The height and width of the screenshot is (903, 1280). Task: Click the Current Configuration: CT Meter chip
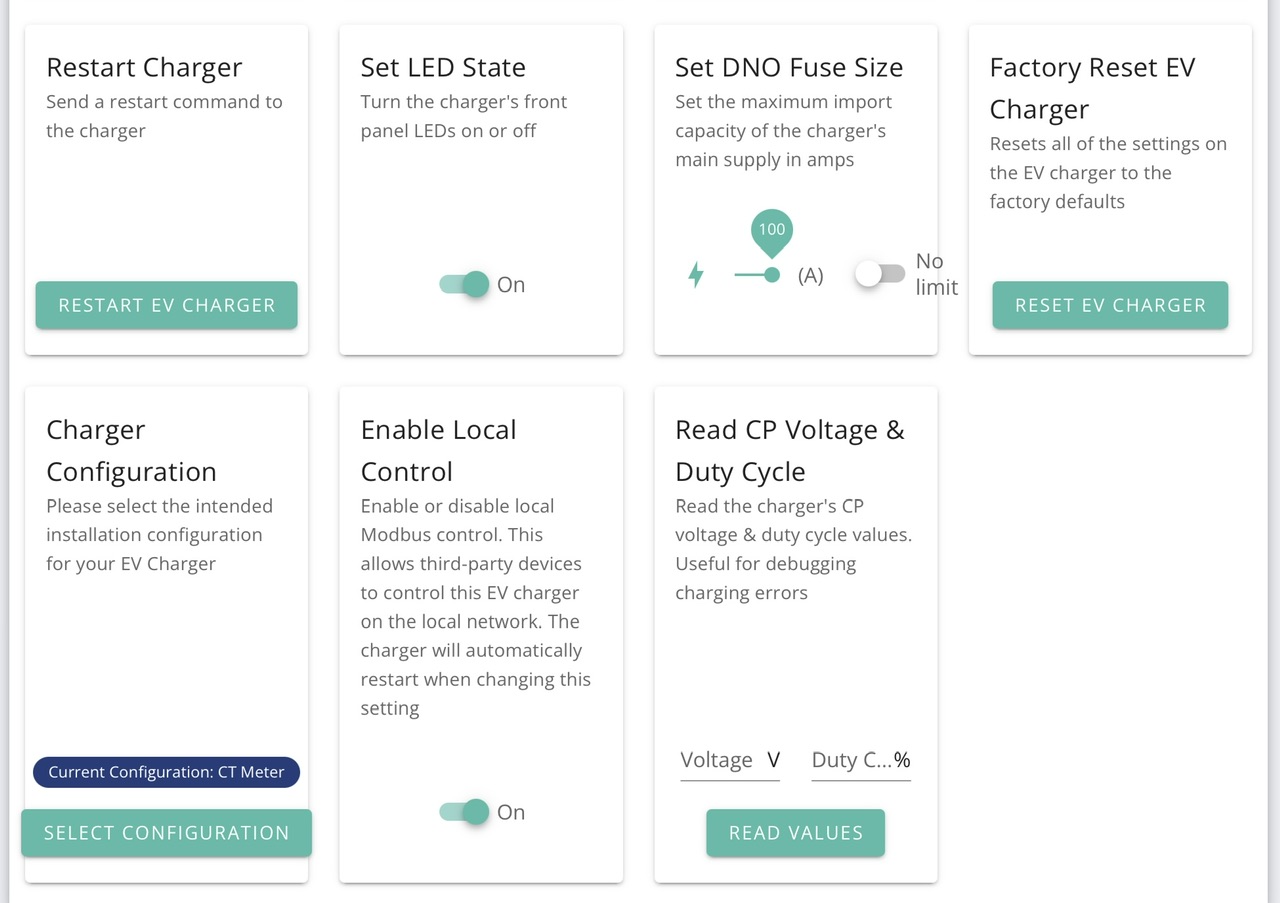[166, 772]
